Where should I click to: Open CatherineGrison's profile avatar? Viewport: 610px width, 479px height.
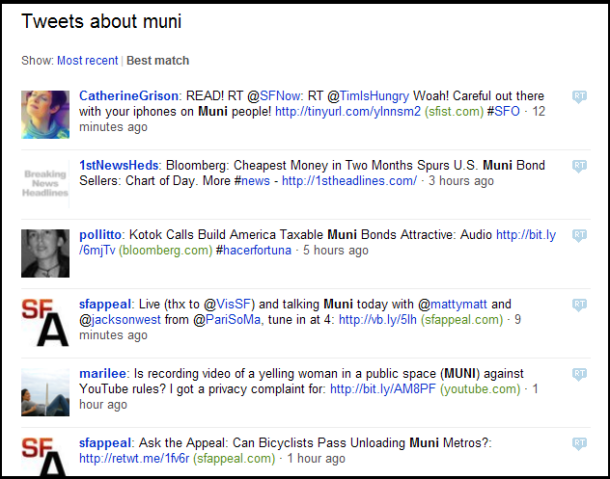coord(45,114)
